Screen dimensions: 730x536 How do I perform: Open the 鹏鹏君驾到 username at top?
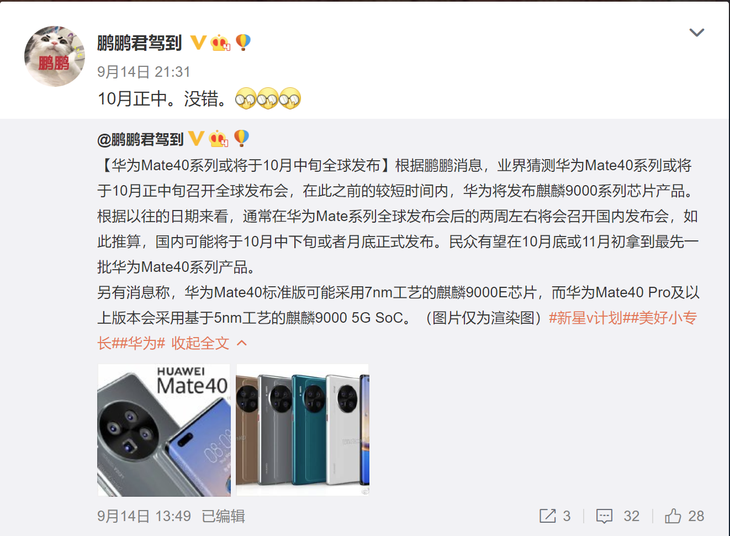pyautogui.click(x=139, y=43)
